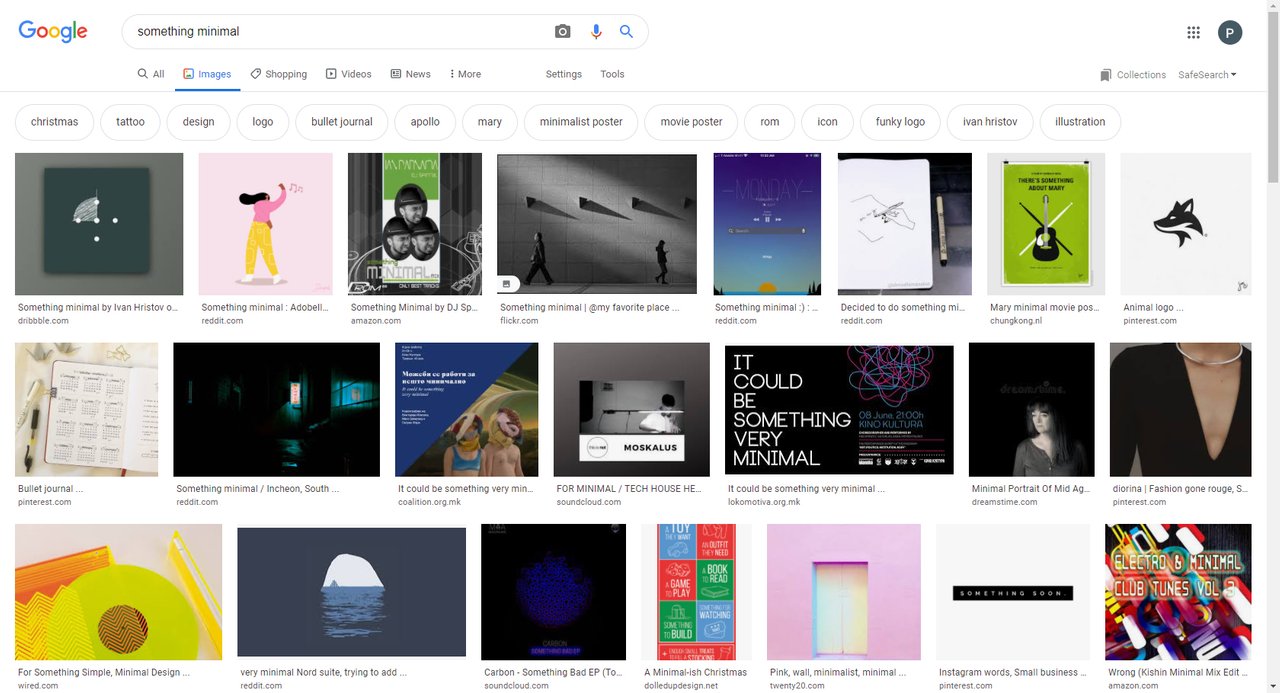Screen dimensions: 1280x693
Task: Filter by the apollo chip
Action: coord(425,122)
